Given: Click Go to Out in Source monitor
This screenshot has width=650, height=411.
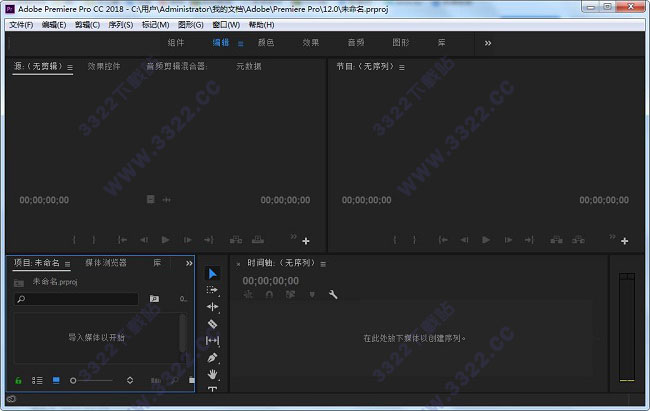Looking at the screenshot, I should pos(209,240).
